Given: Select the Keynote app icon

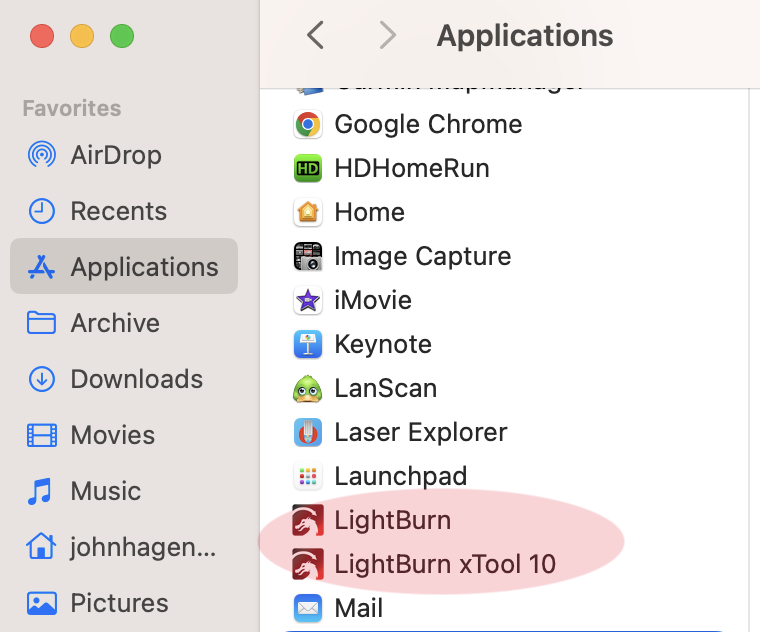Looking at the screenshot, I should pos(308,344).
